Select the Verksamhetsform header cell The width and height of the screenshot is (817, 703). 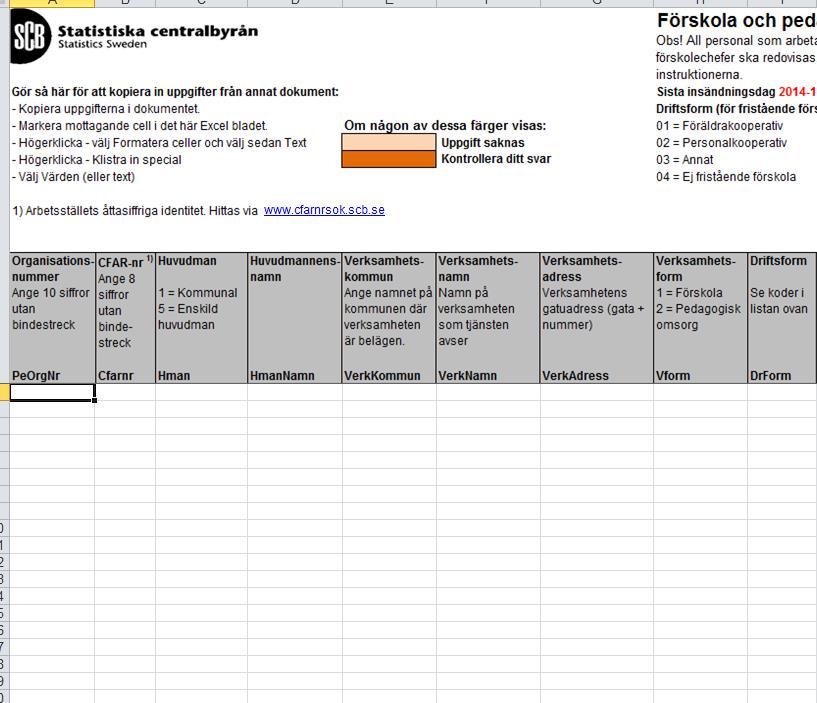coord(701,318)
